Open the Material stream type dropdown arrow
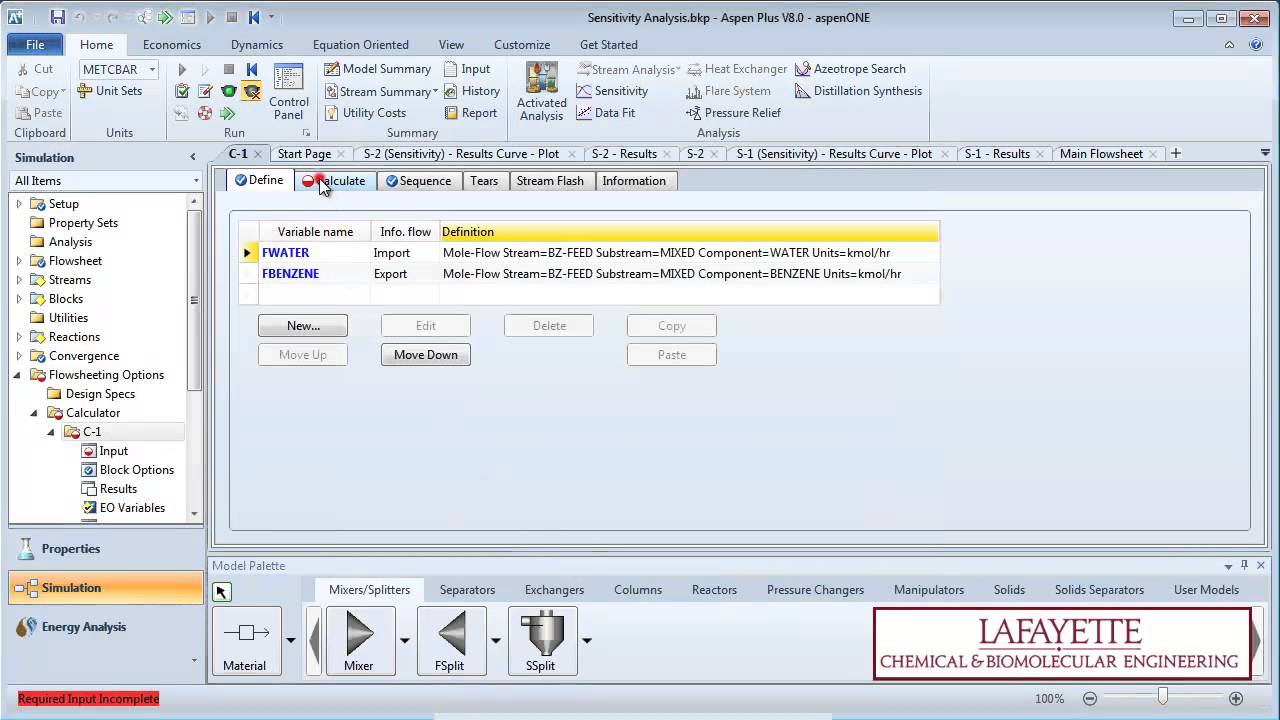This screenshot has width=1280, height=720. point(291,640)
